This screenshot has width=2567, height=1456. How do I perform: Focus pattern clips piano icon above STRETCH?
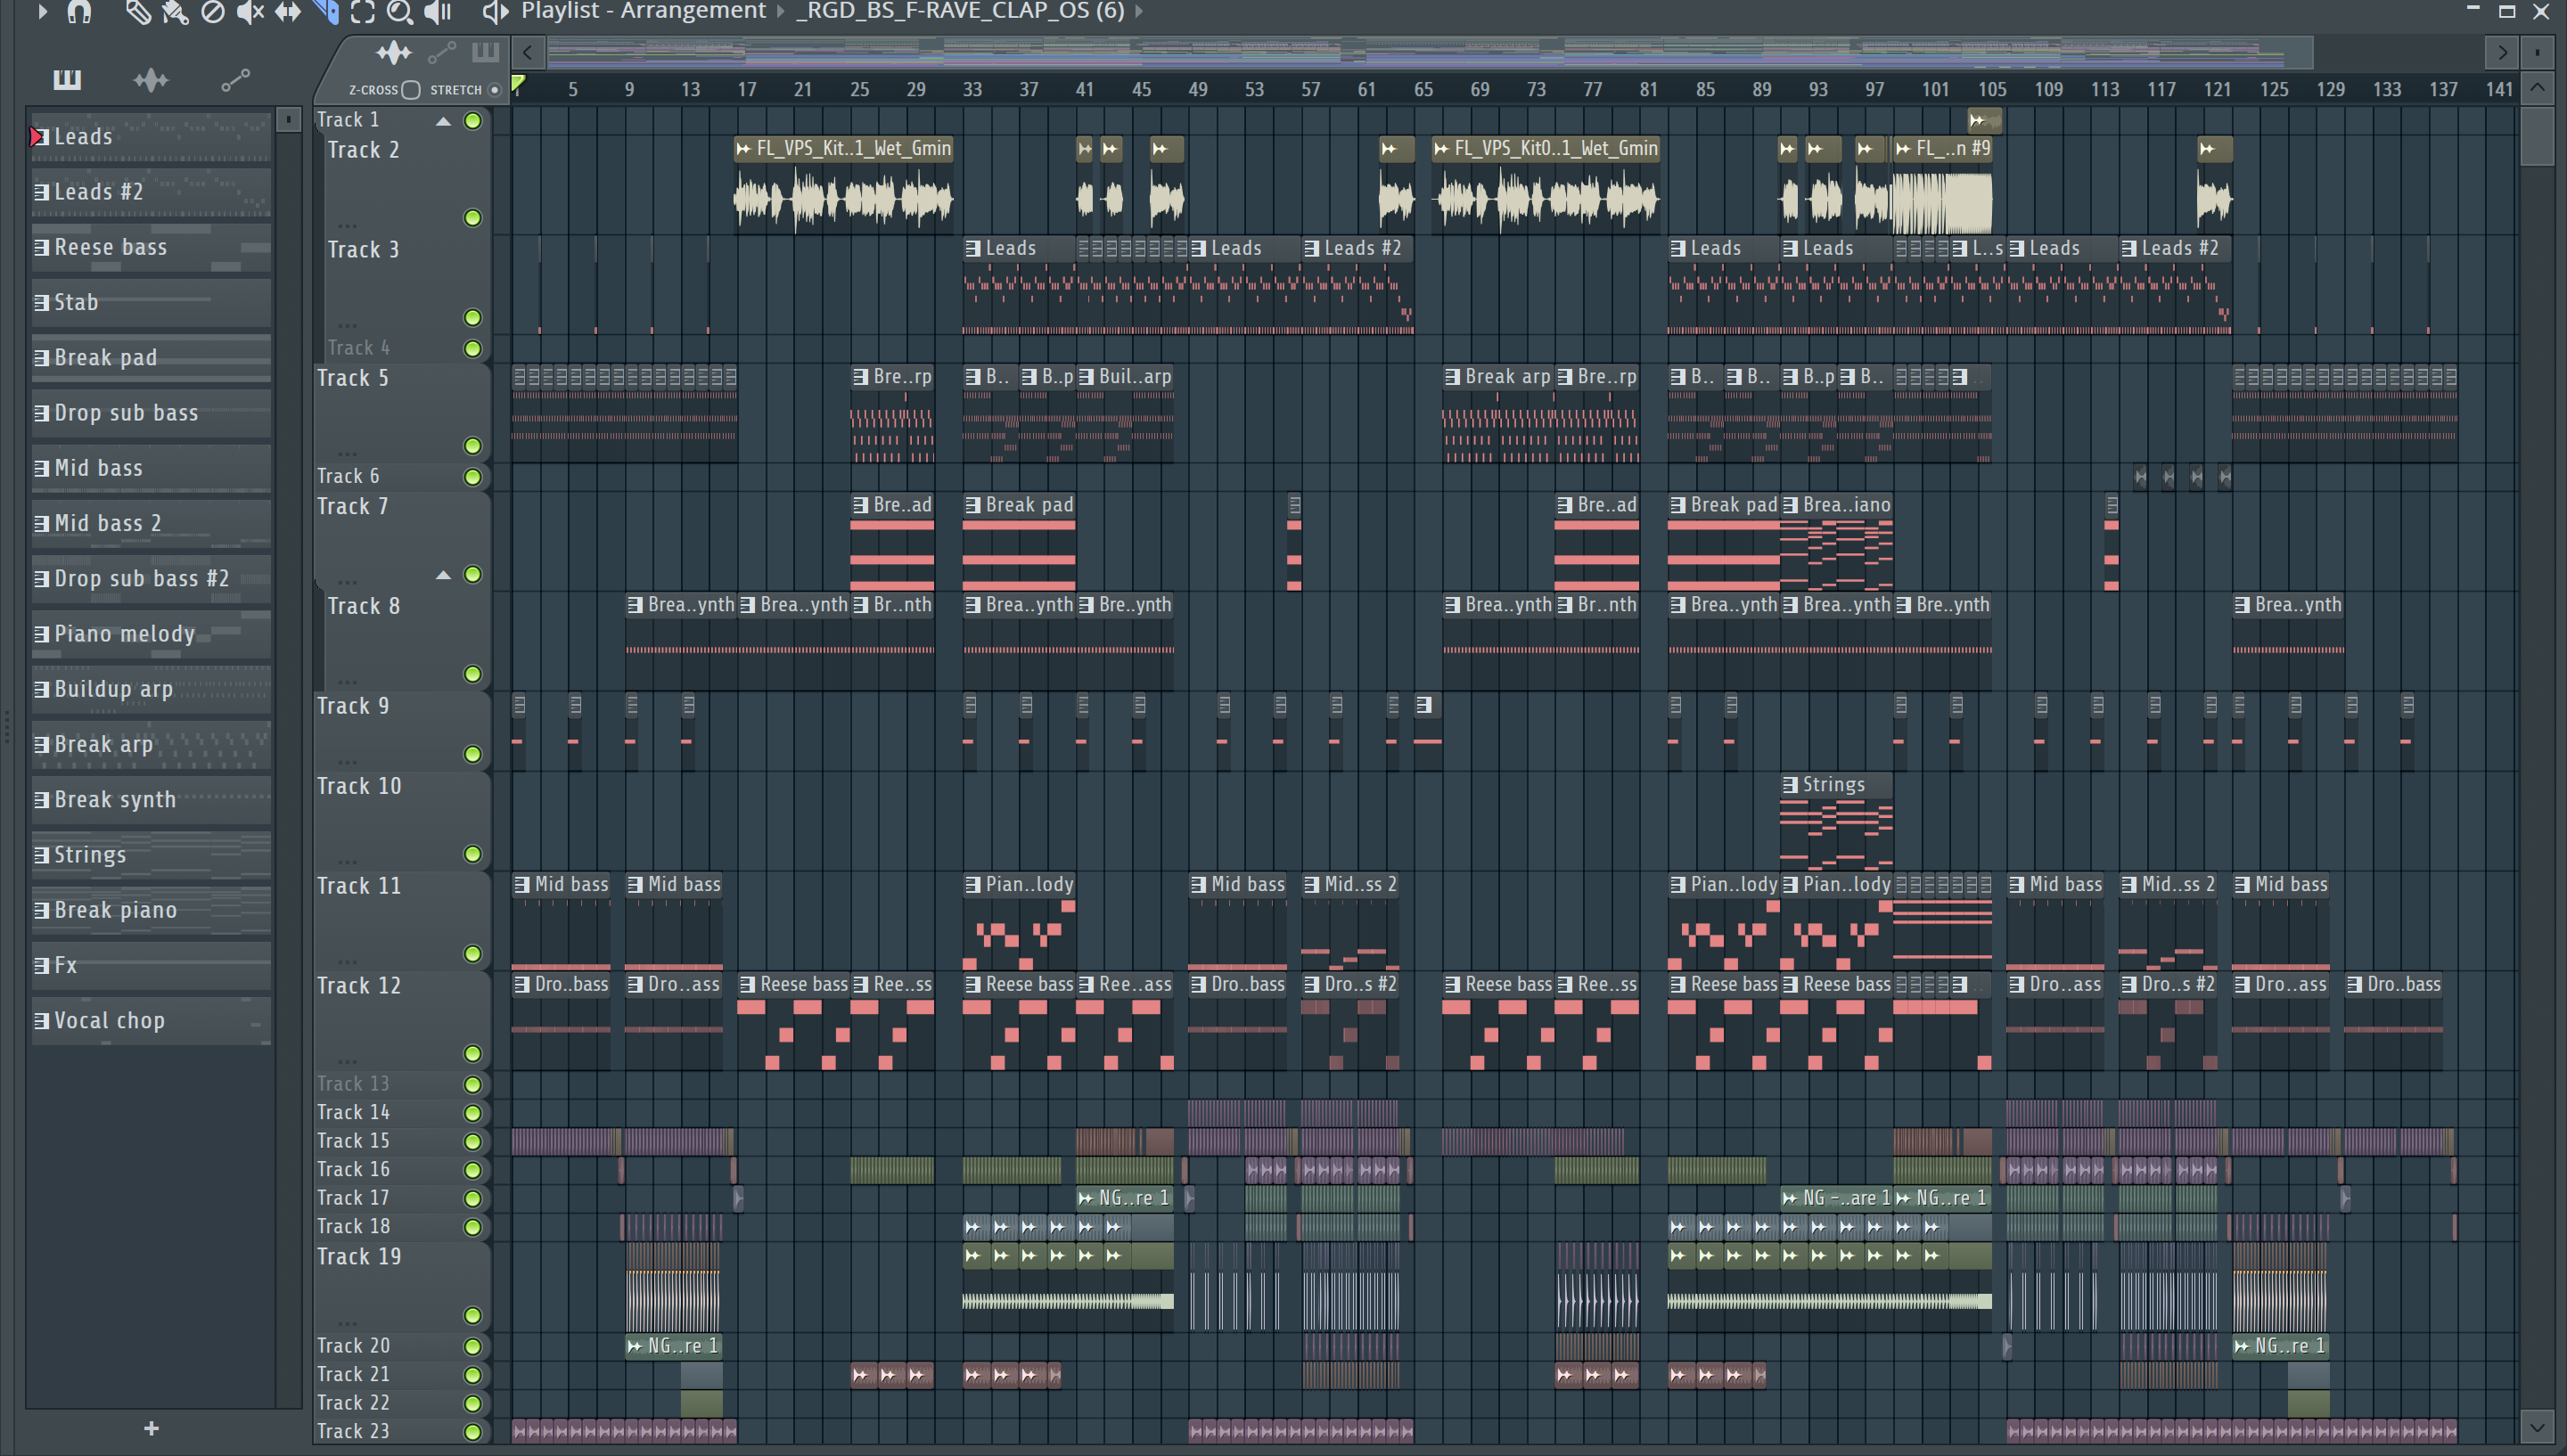tap(485, 52)
